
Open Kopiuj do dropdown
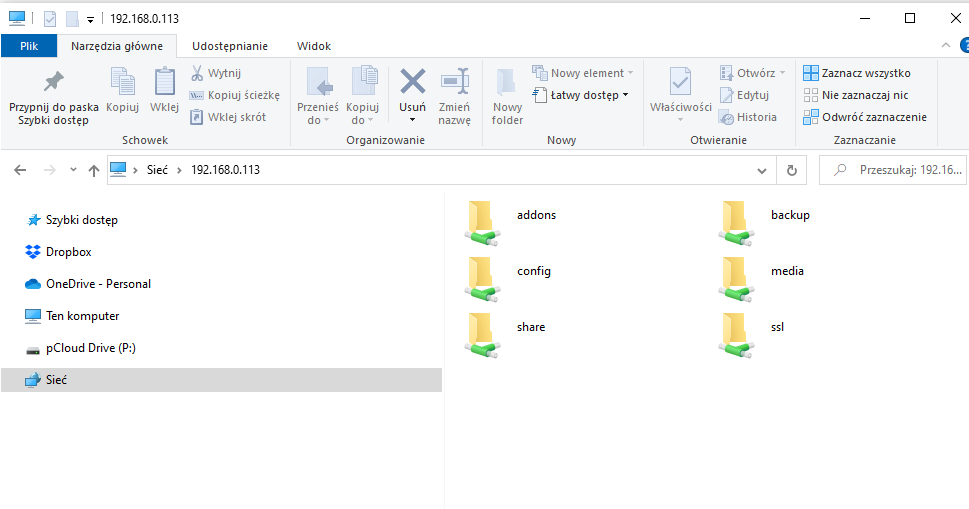click(x=362, y=96)
